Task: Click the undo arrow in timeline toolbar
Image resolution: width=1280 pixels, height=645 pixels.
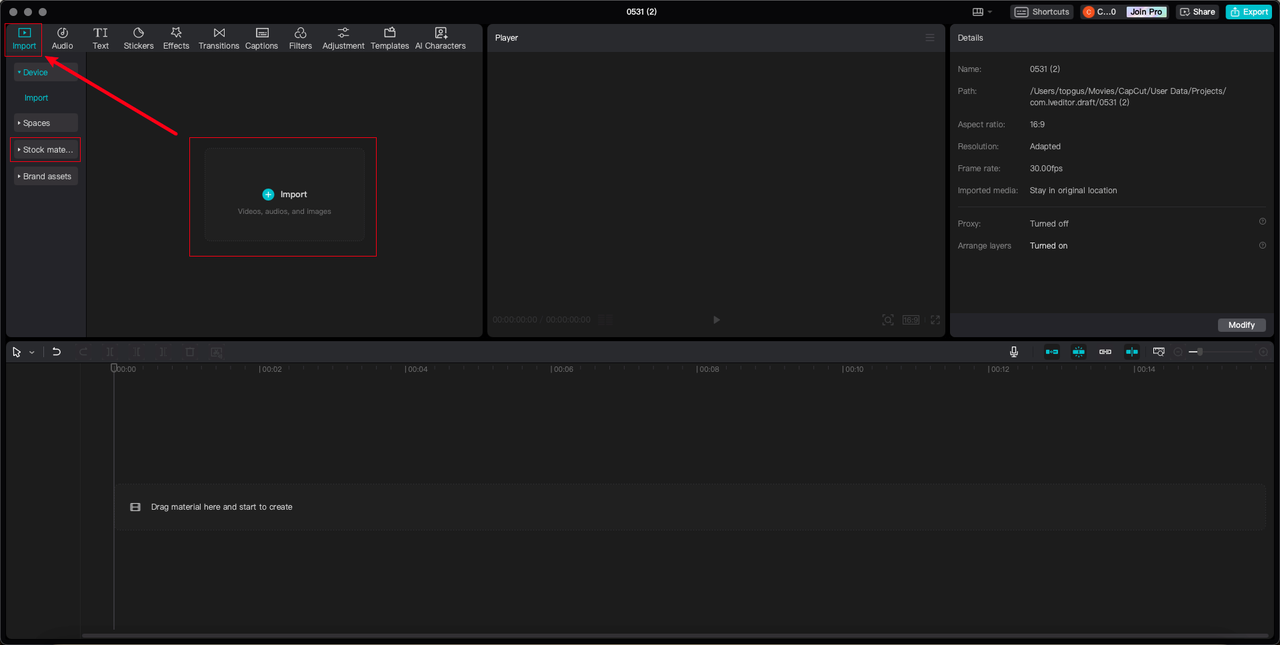Action: point(57,352)
